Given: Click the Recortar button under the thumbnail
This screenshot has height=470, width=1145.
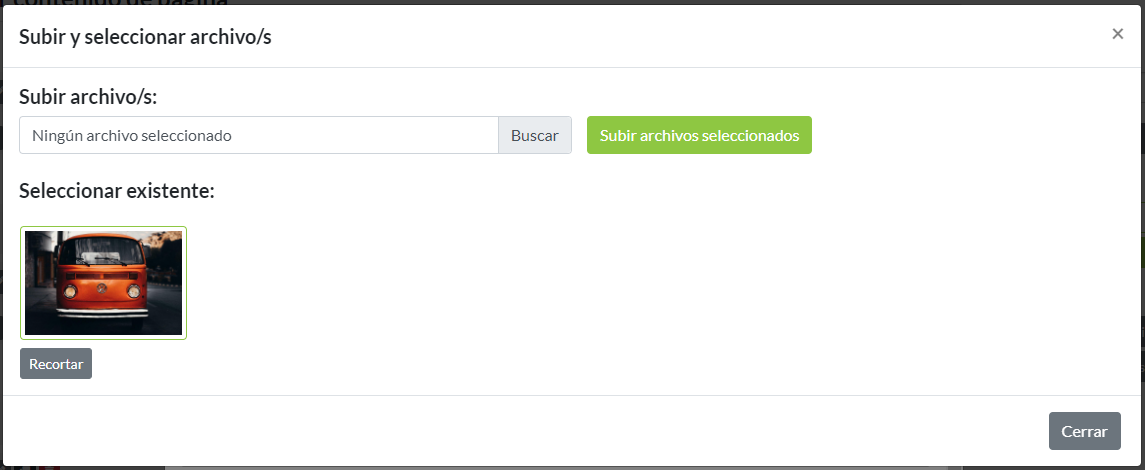Looking at the screenshot, I should [56, 364].
